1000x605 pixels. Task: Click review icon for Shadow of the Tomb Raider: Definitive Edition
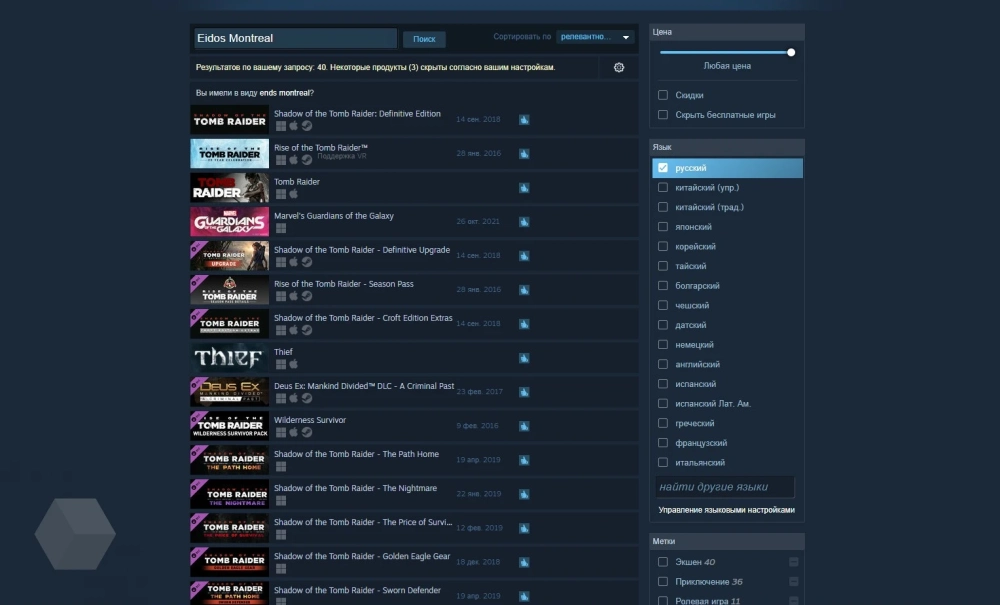tap(524, 120)
